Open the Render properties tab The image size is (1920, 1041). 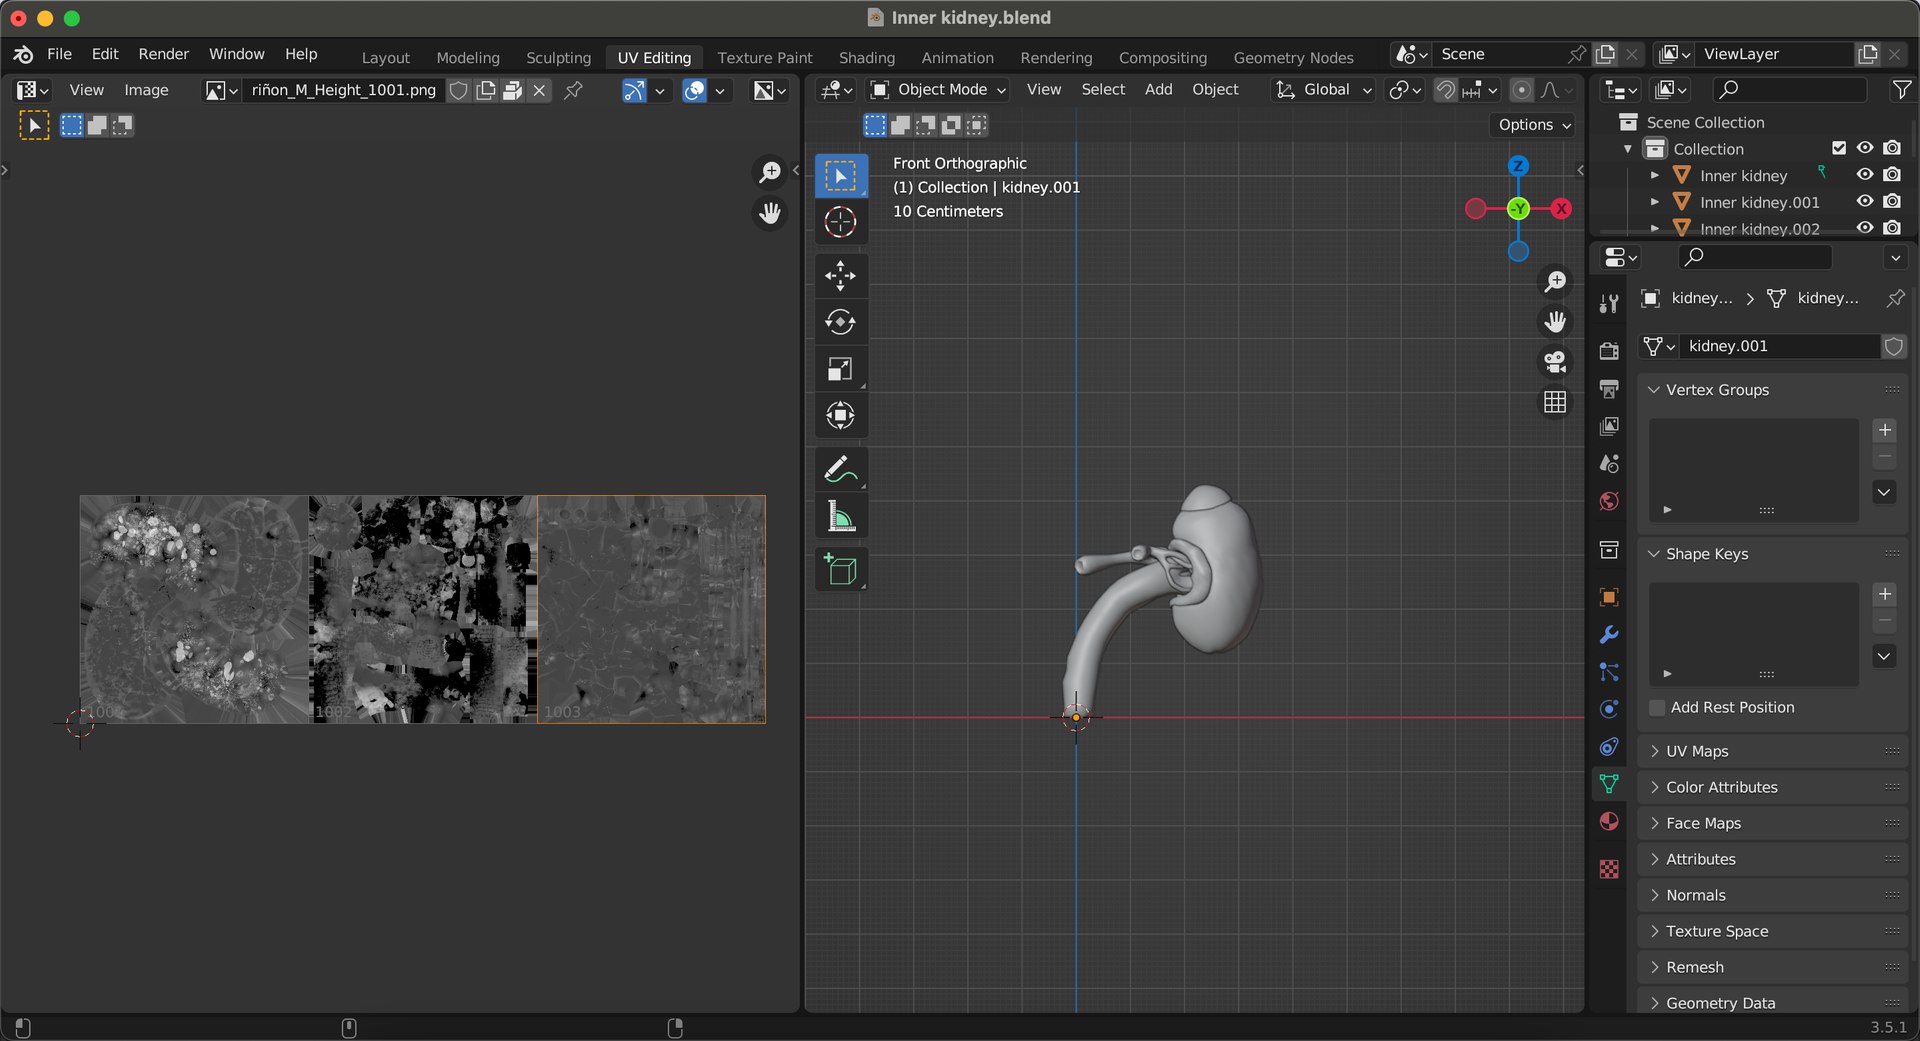1609,351
